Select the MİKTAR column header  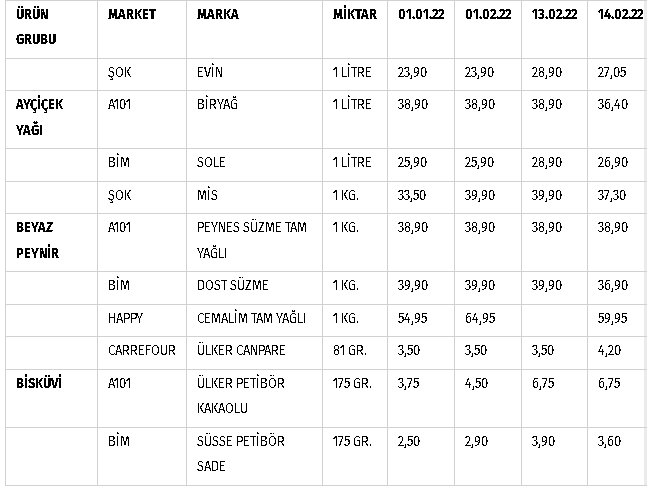[x=355, y=16]
